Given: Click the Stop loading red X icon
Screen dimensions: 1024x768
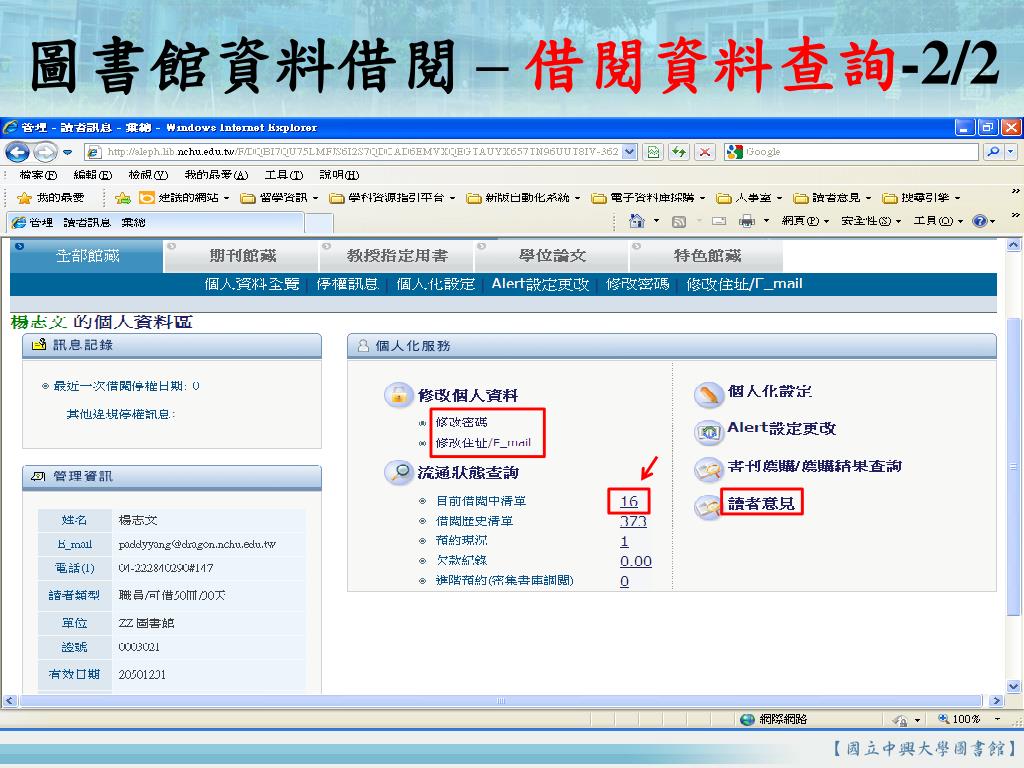Looking at the screenshot, I should point(705,152).
